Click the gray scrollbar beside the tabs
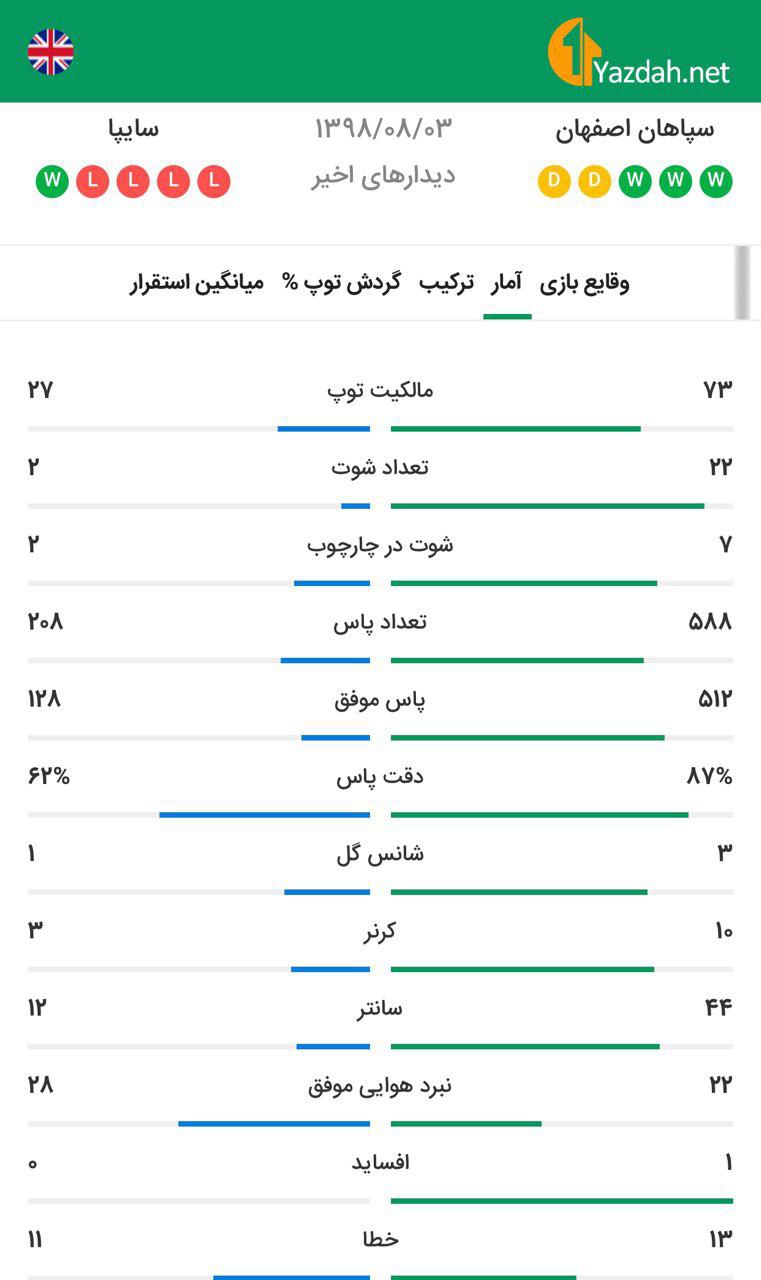 (741, 283)
